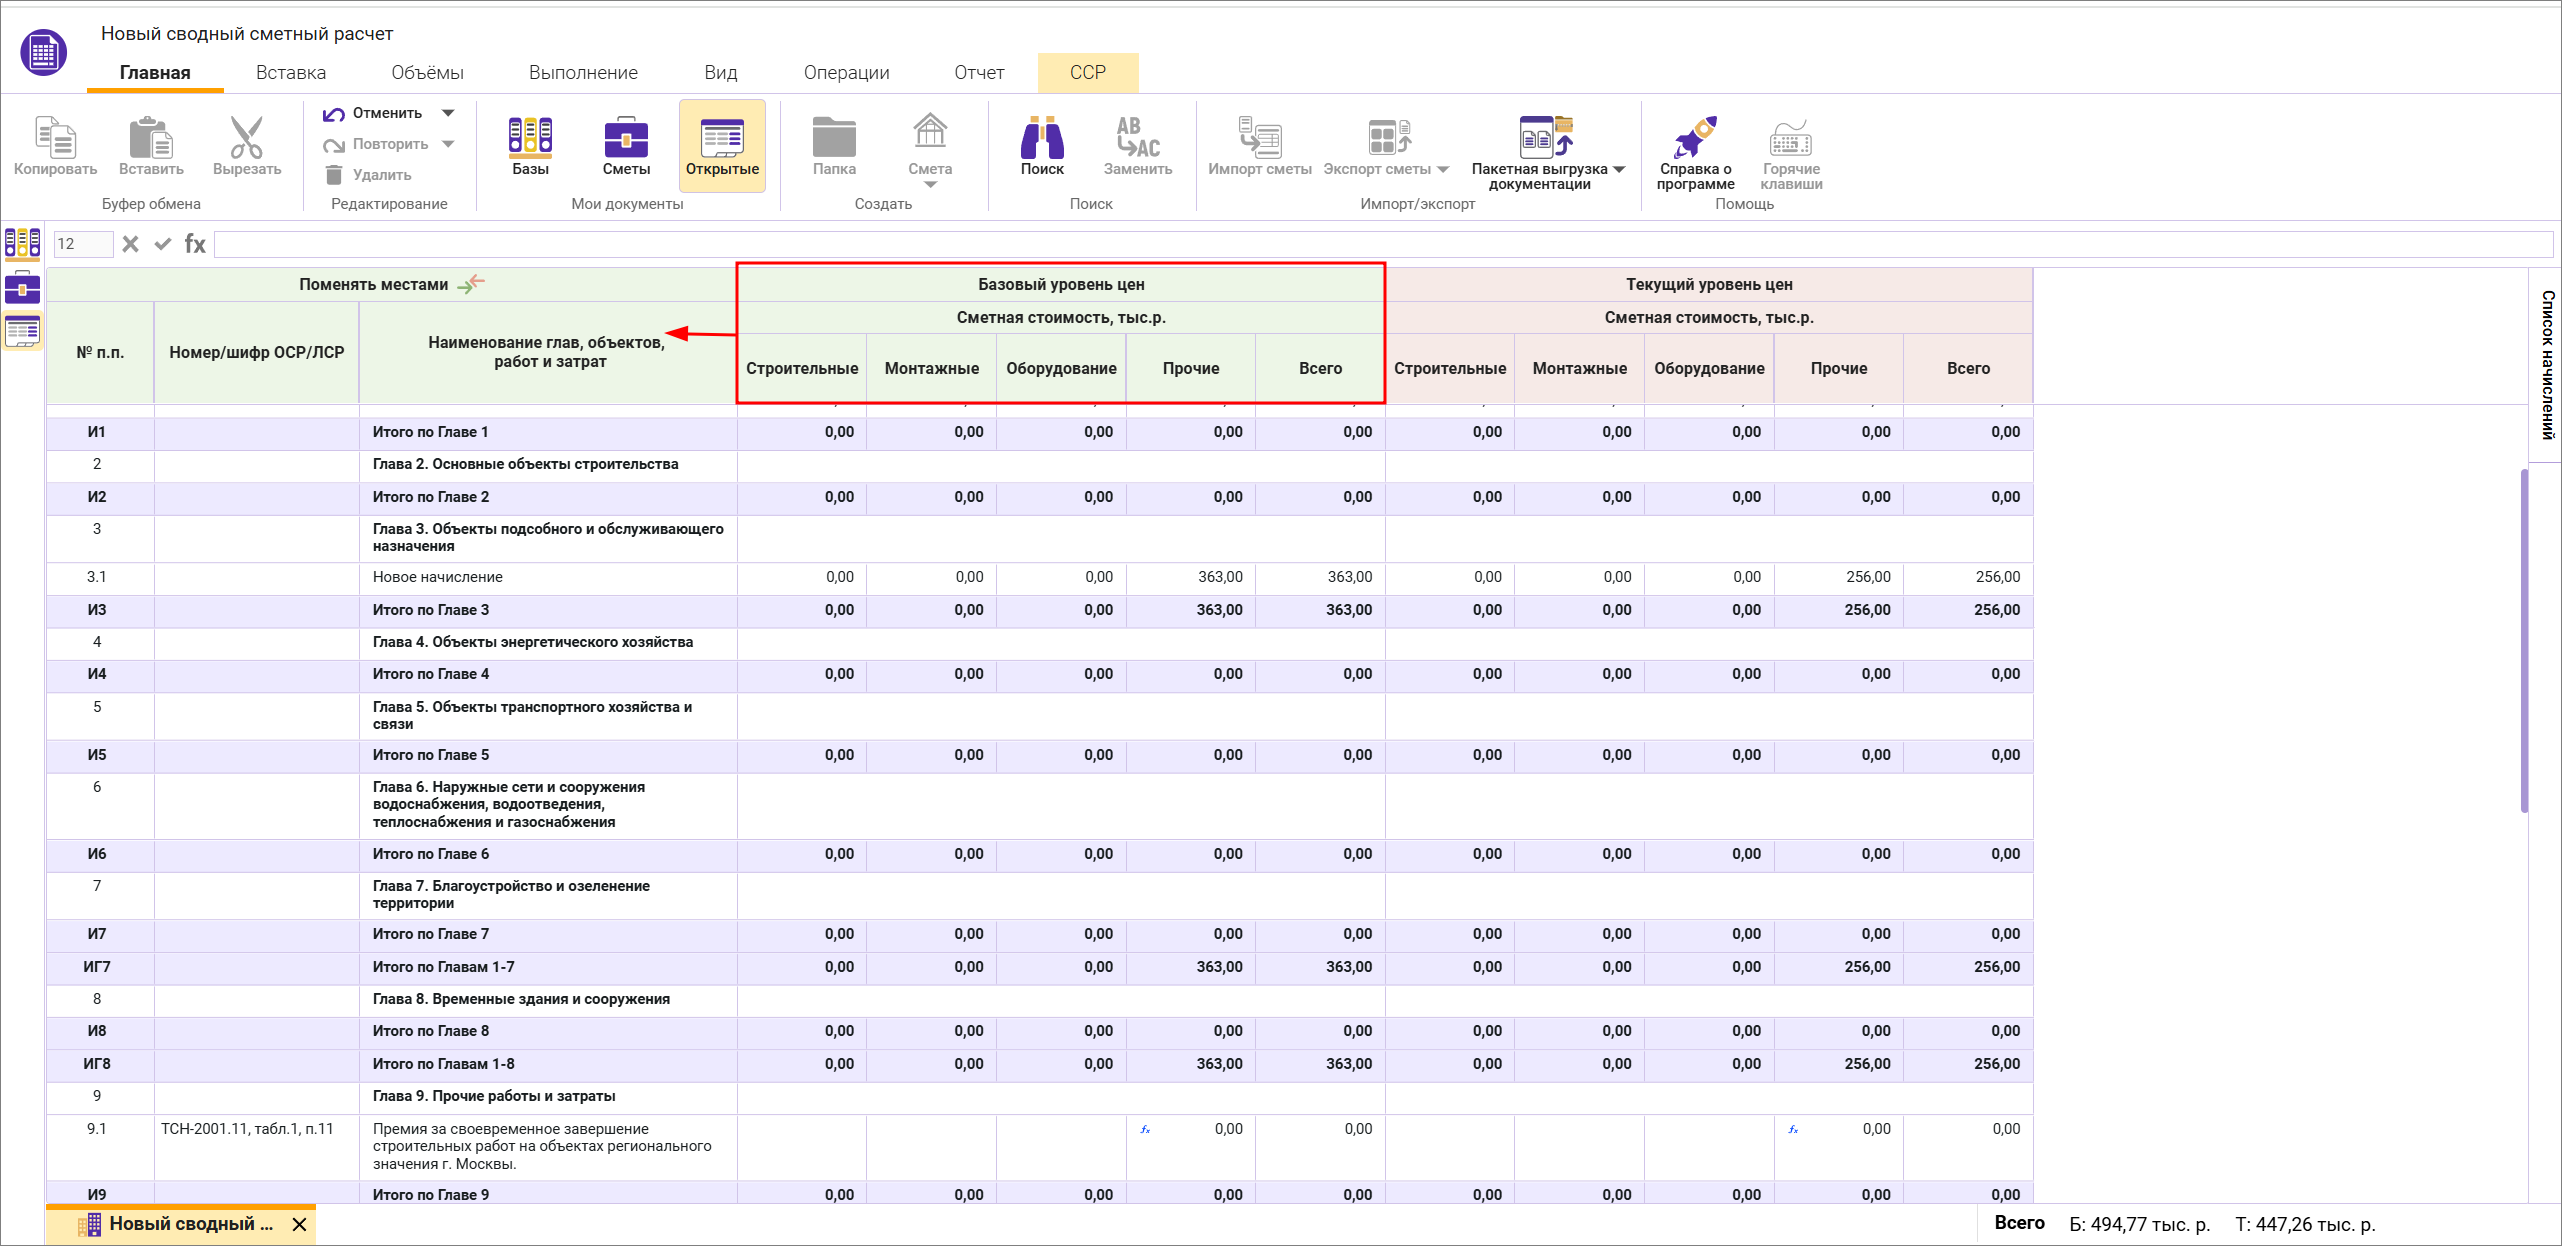Click the formula bar confirm checkmark
Viewport: 2562px width, 1246px height.
(162, 244)
